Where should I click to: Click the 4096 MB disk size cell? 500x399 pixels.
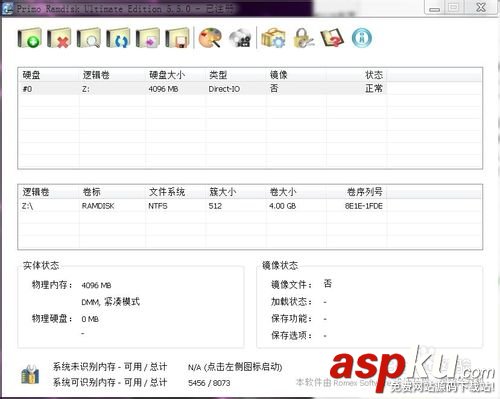coord(163,89)
